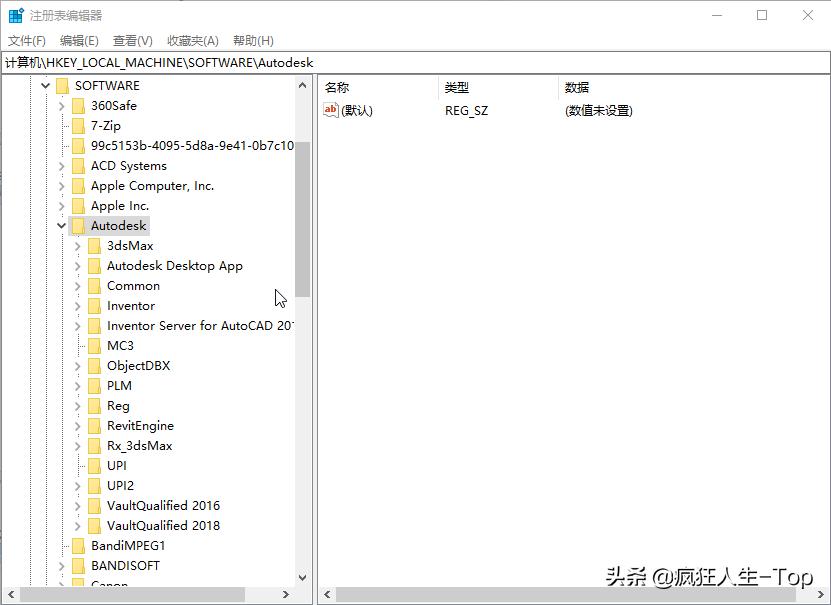This screenshot has width=831, height=605.
Task: Expand the 360Safe tree node
Action: coord(62,105)
